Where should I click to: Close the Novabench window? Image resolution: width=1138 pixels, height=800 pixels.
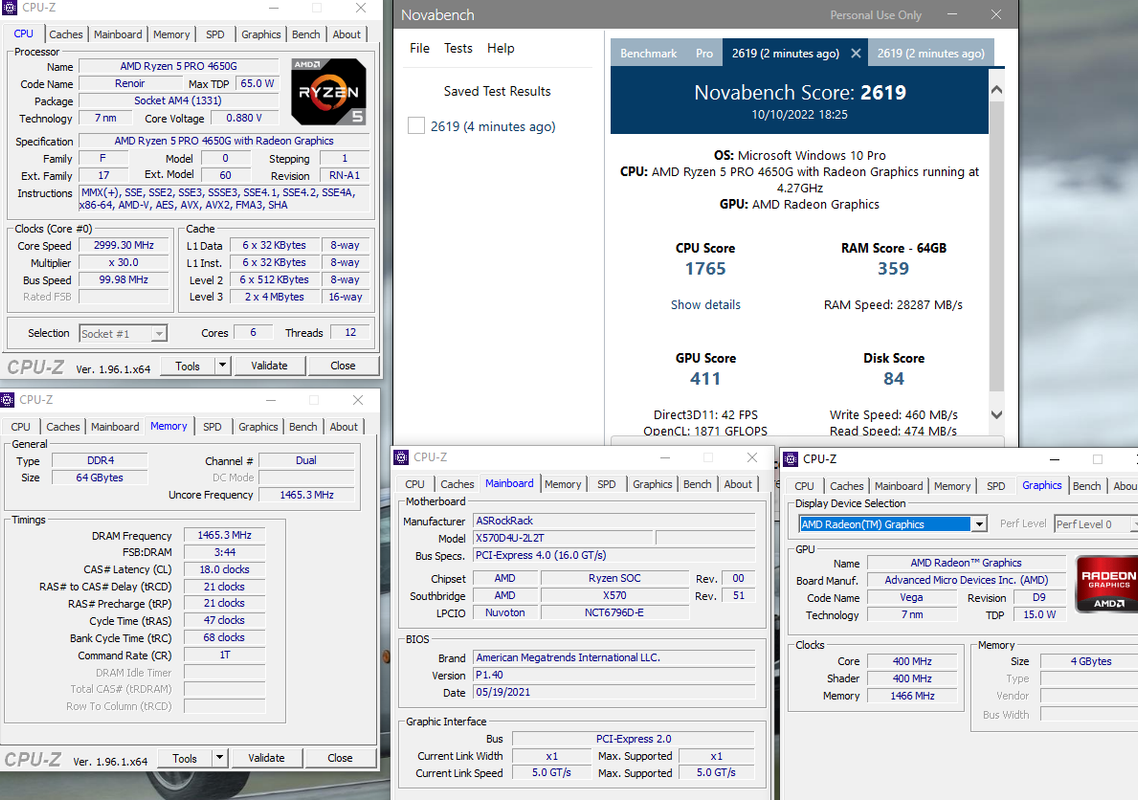(x=996, y=15)
